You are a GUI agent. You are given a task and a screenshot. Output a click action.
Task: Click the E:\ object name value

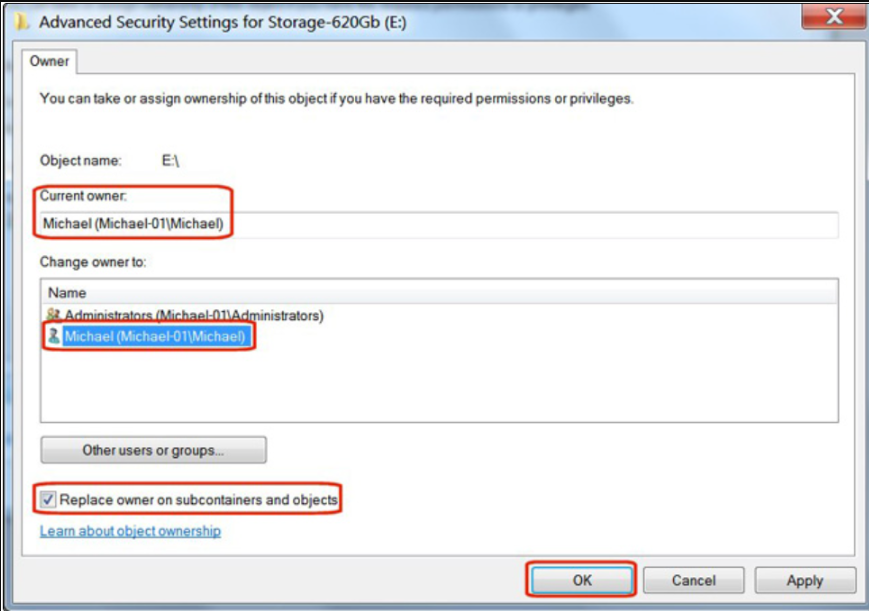[x=170, y=160]
